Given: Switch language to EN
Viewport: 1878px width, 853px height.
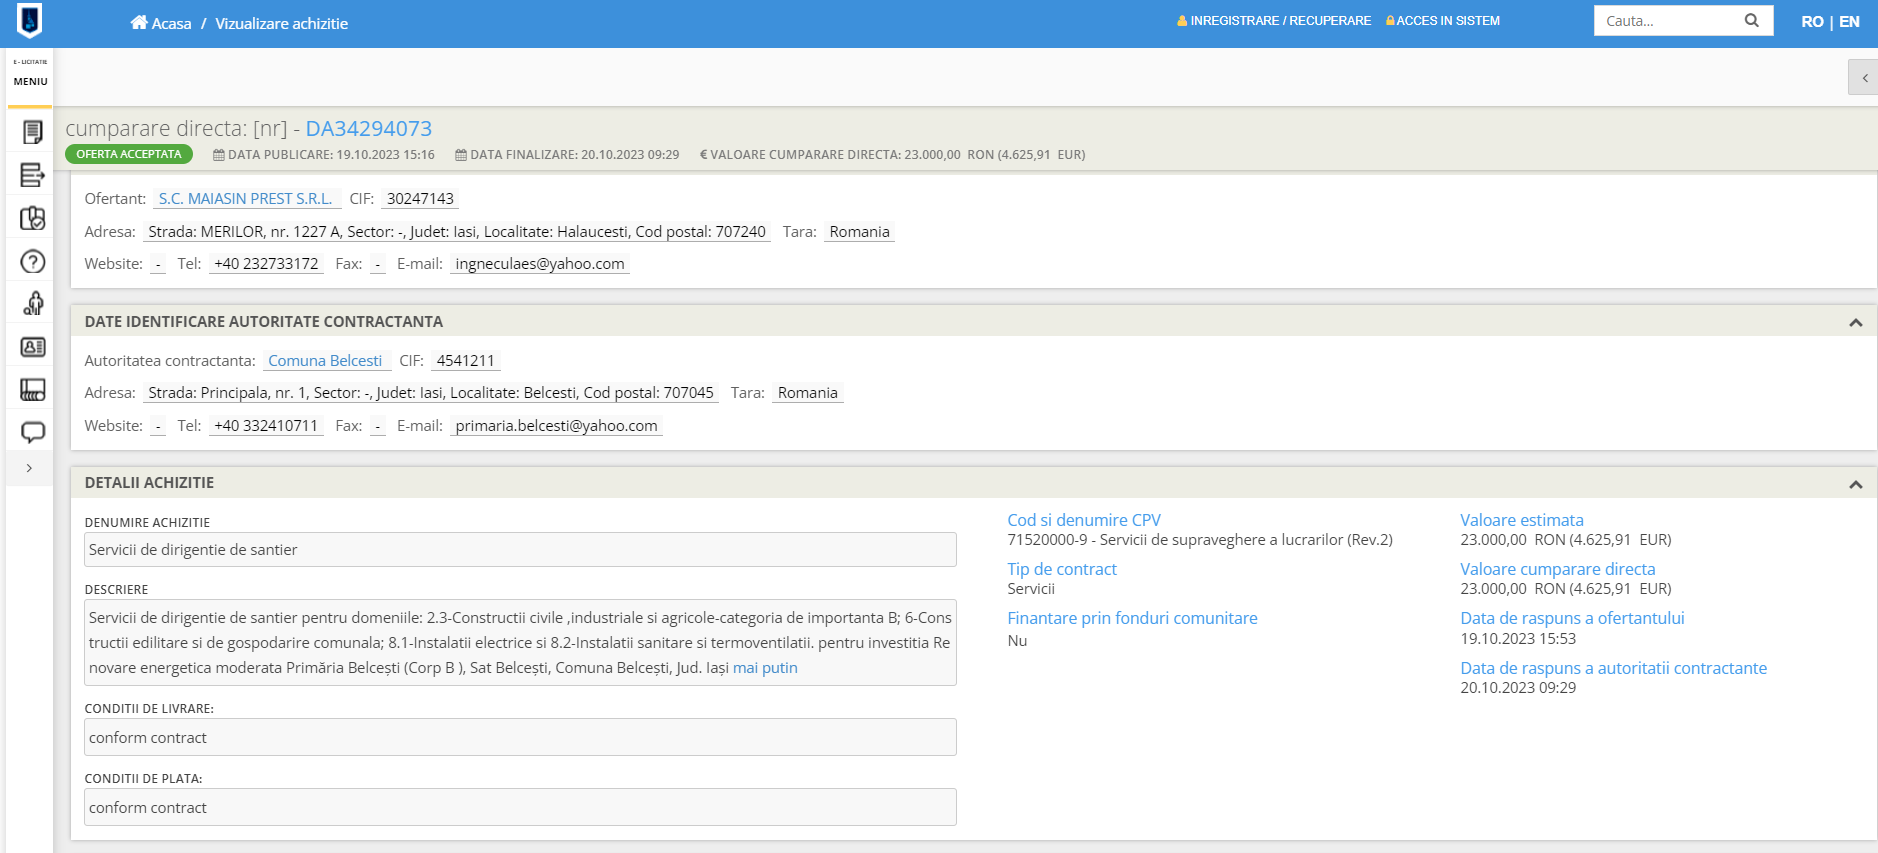Looking at the screenshot, I should tap(1849, 22).
